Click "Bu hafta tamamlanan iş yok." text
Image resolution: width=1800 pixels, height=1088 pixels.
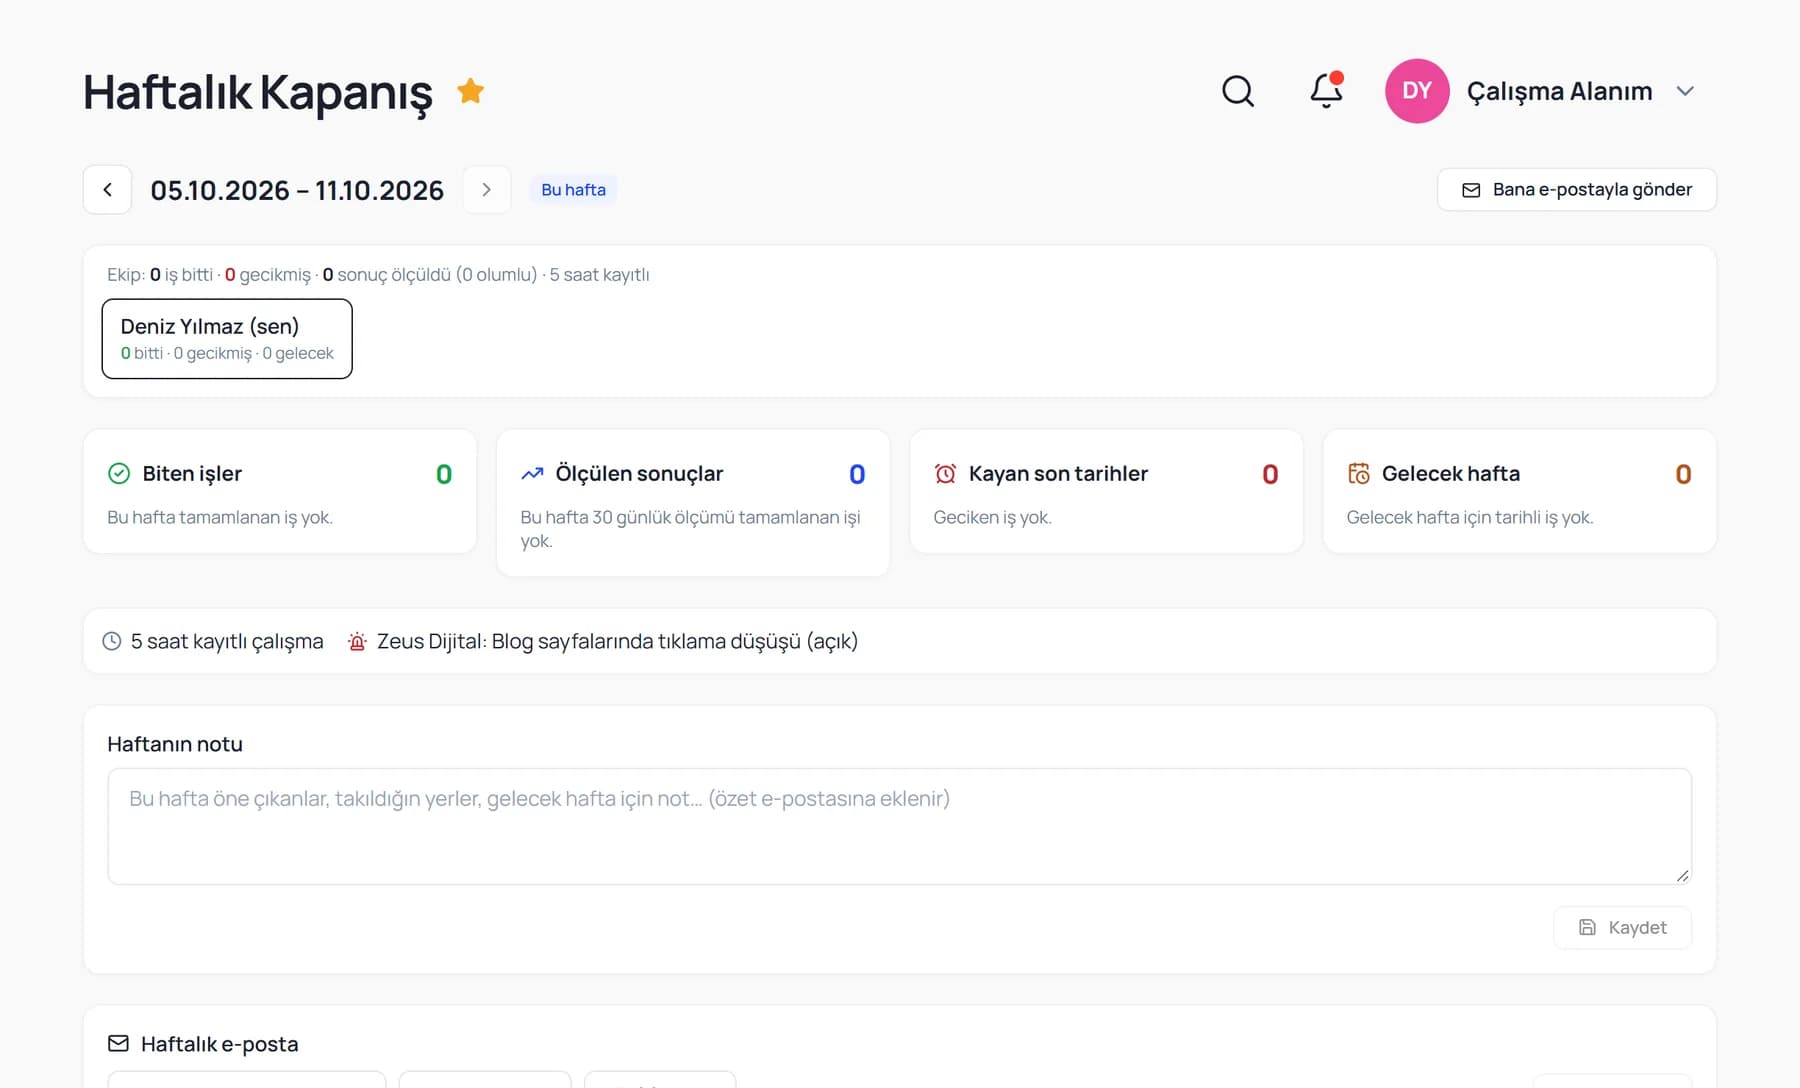220,517
